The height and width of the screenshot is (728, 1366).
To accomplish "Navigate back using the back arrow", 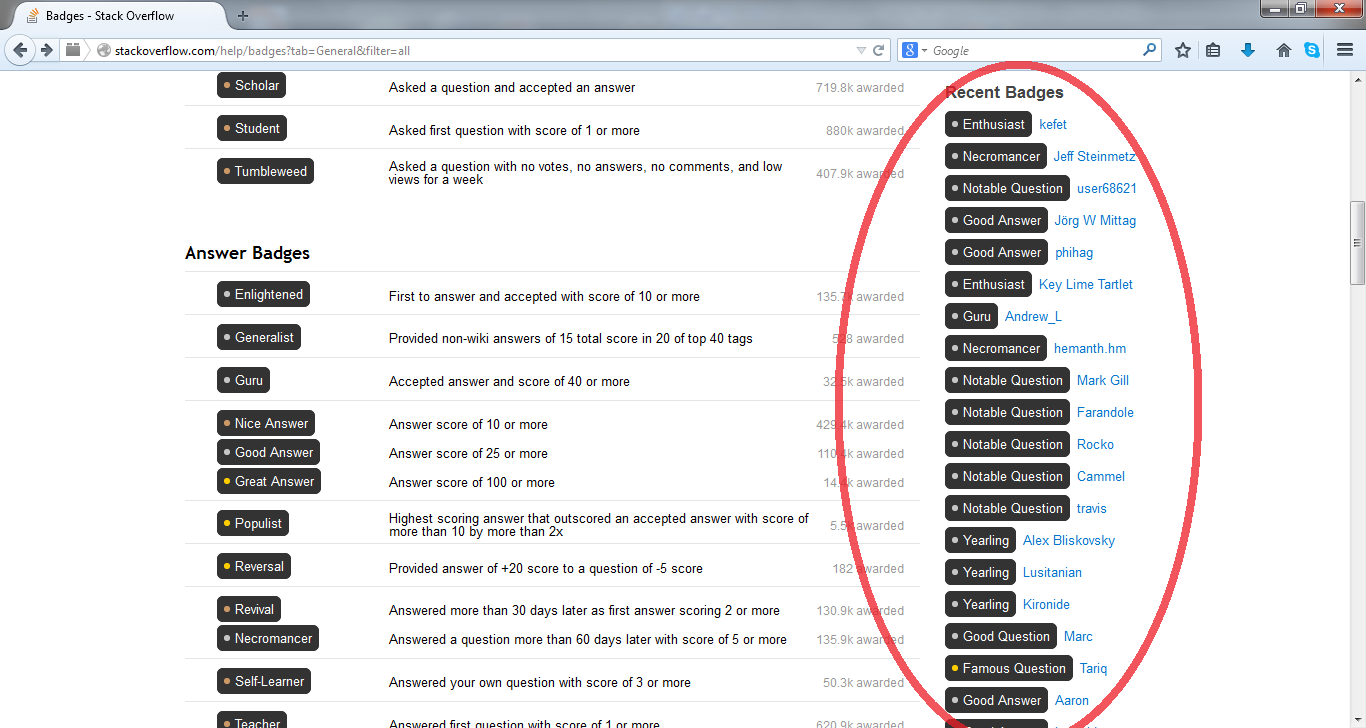I will coord(20,50).
